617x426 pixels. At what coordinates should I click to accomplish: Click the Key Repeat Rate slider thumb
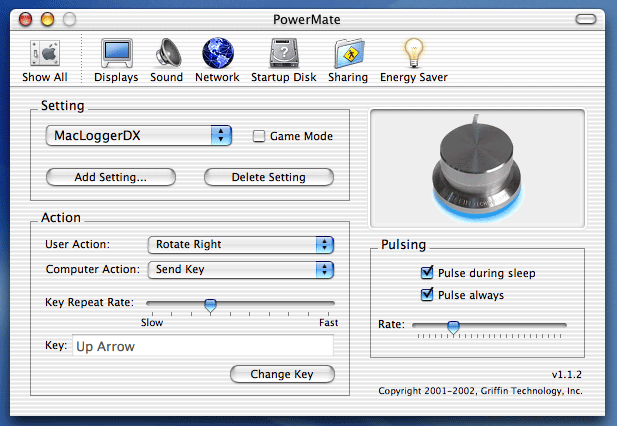coord(210,305)
